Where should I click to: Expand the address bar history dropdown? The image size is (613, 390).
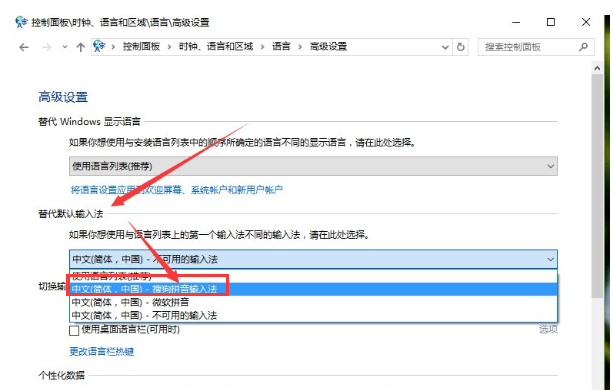point(445,47)
